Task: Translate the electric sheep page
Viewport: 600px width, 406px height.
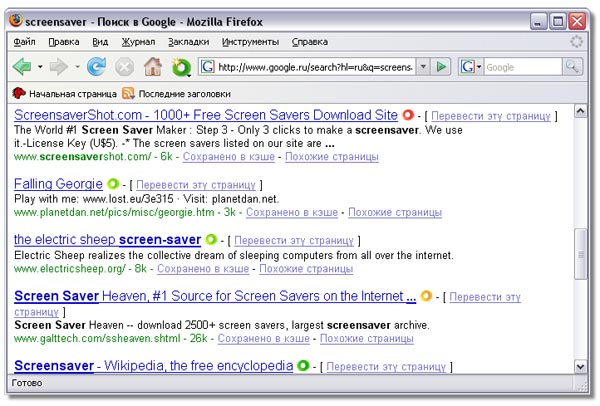Action: point(294,241)
